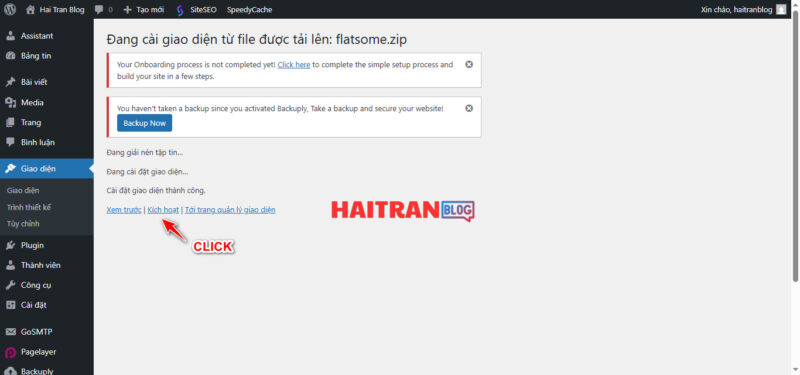Click Tới trang quản lý giao diện link

pyautogui.click(x=230, y=210)
